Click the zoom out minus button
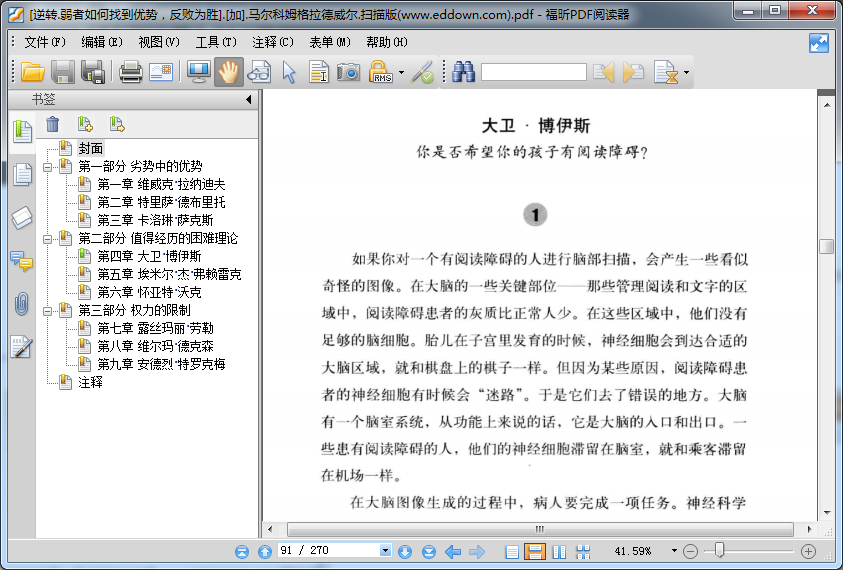Viewport: 843px width, 570px height. click(x=690, y=551)
